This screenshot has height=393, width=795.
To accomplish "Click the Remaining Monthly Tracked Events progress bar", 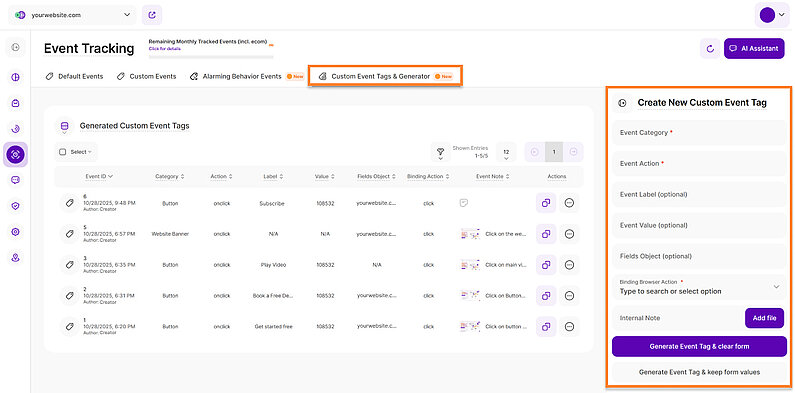I will [x=210, y=56].
